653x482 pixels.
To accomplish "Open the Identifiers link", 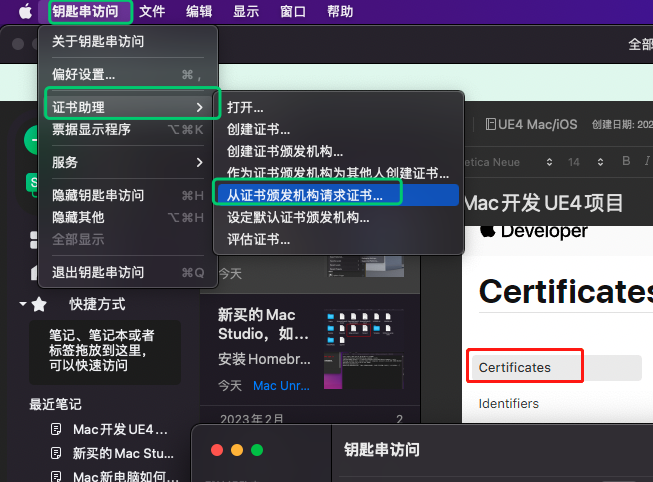I will point(508,403).
